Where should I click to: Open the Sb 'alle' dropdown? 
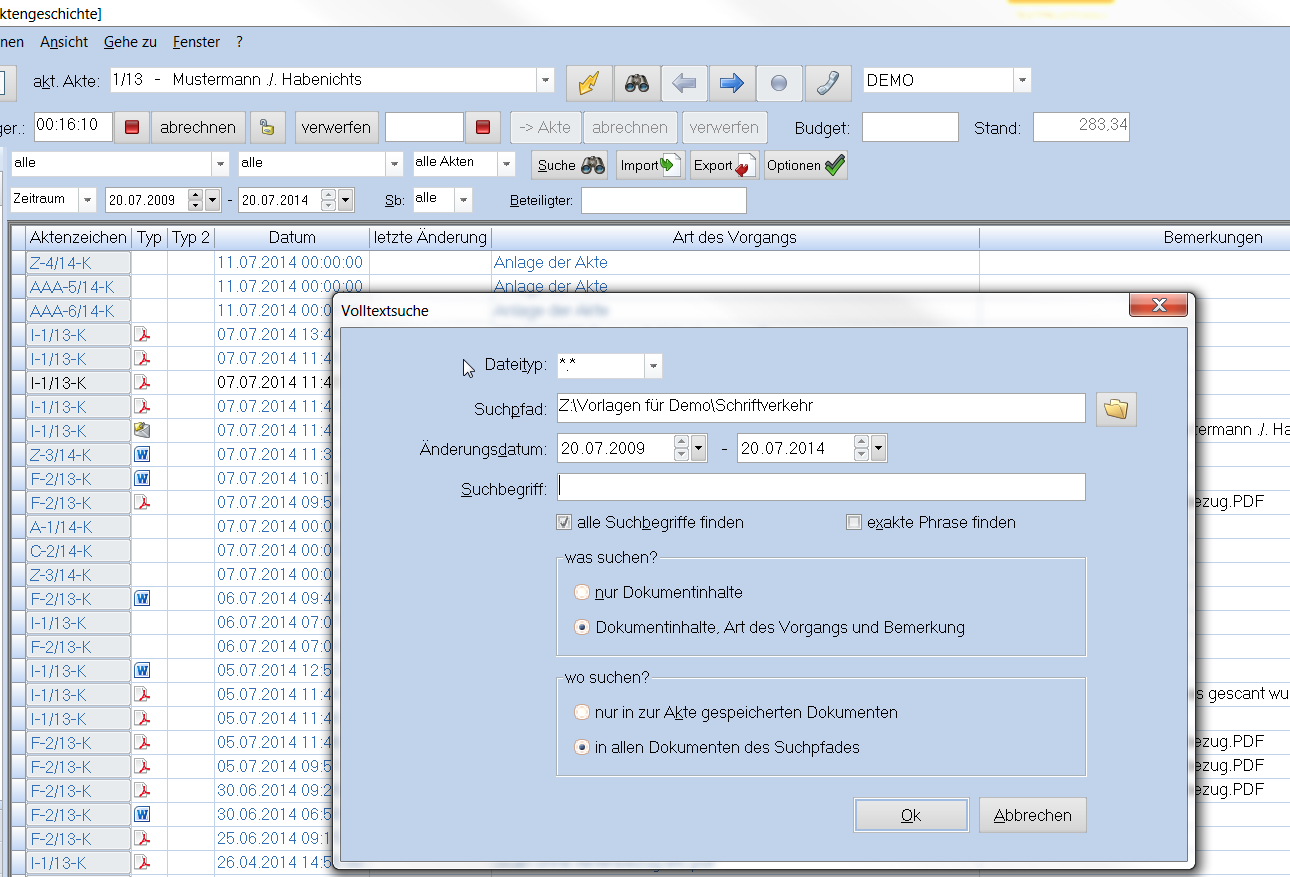tap(463, 200)
